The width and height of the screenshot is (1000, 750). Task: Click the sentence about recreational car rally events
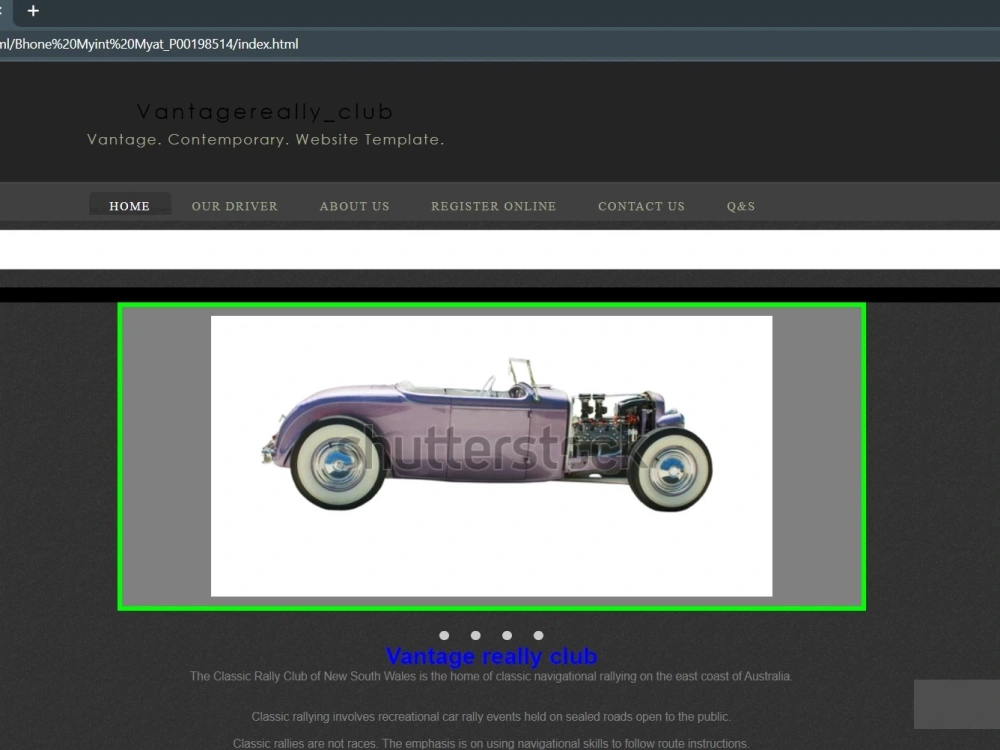(491, 716)
